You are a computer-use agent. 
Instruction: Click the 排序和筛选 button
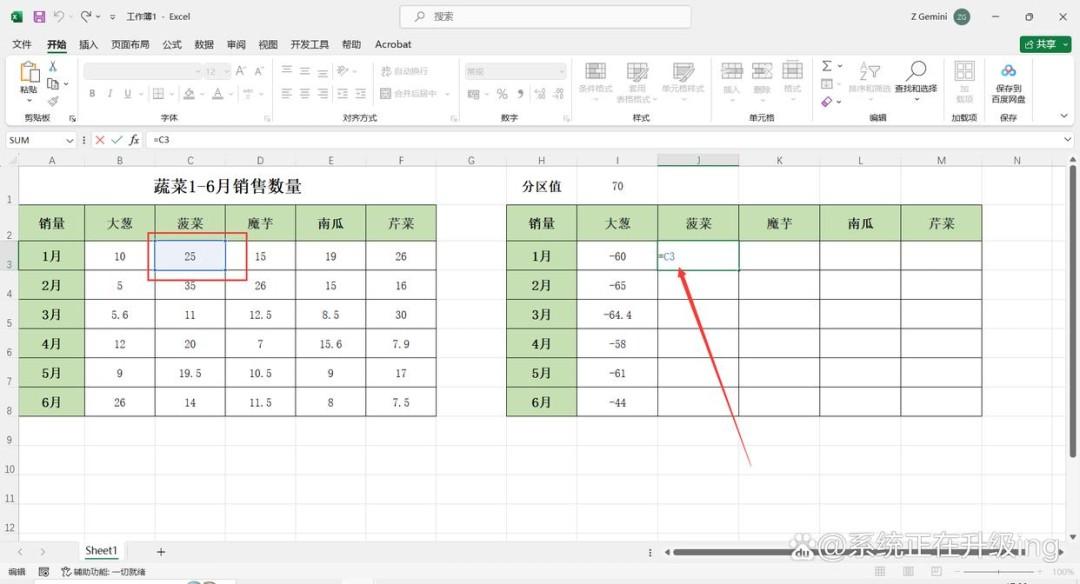[x=869, y=81]
